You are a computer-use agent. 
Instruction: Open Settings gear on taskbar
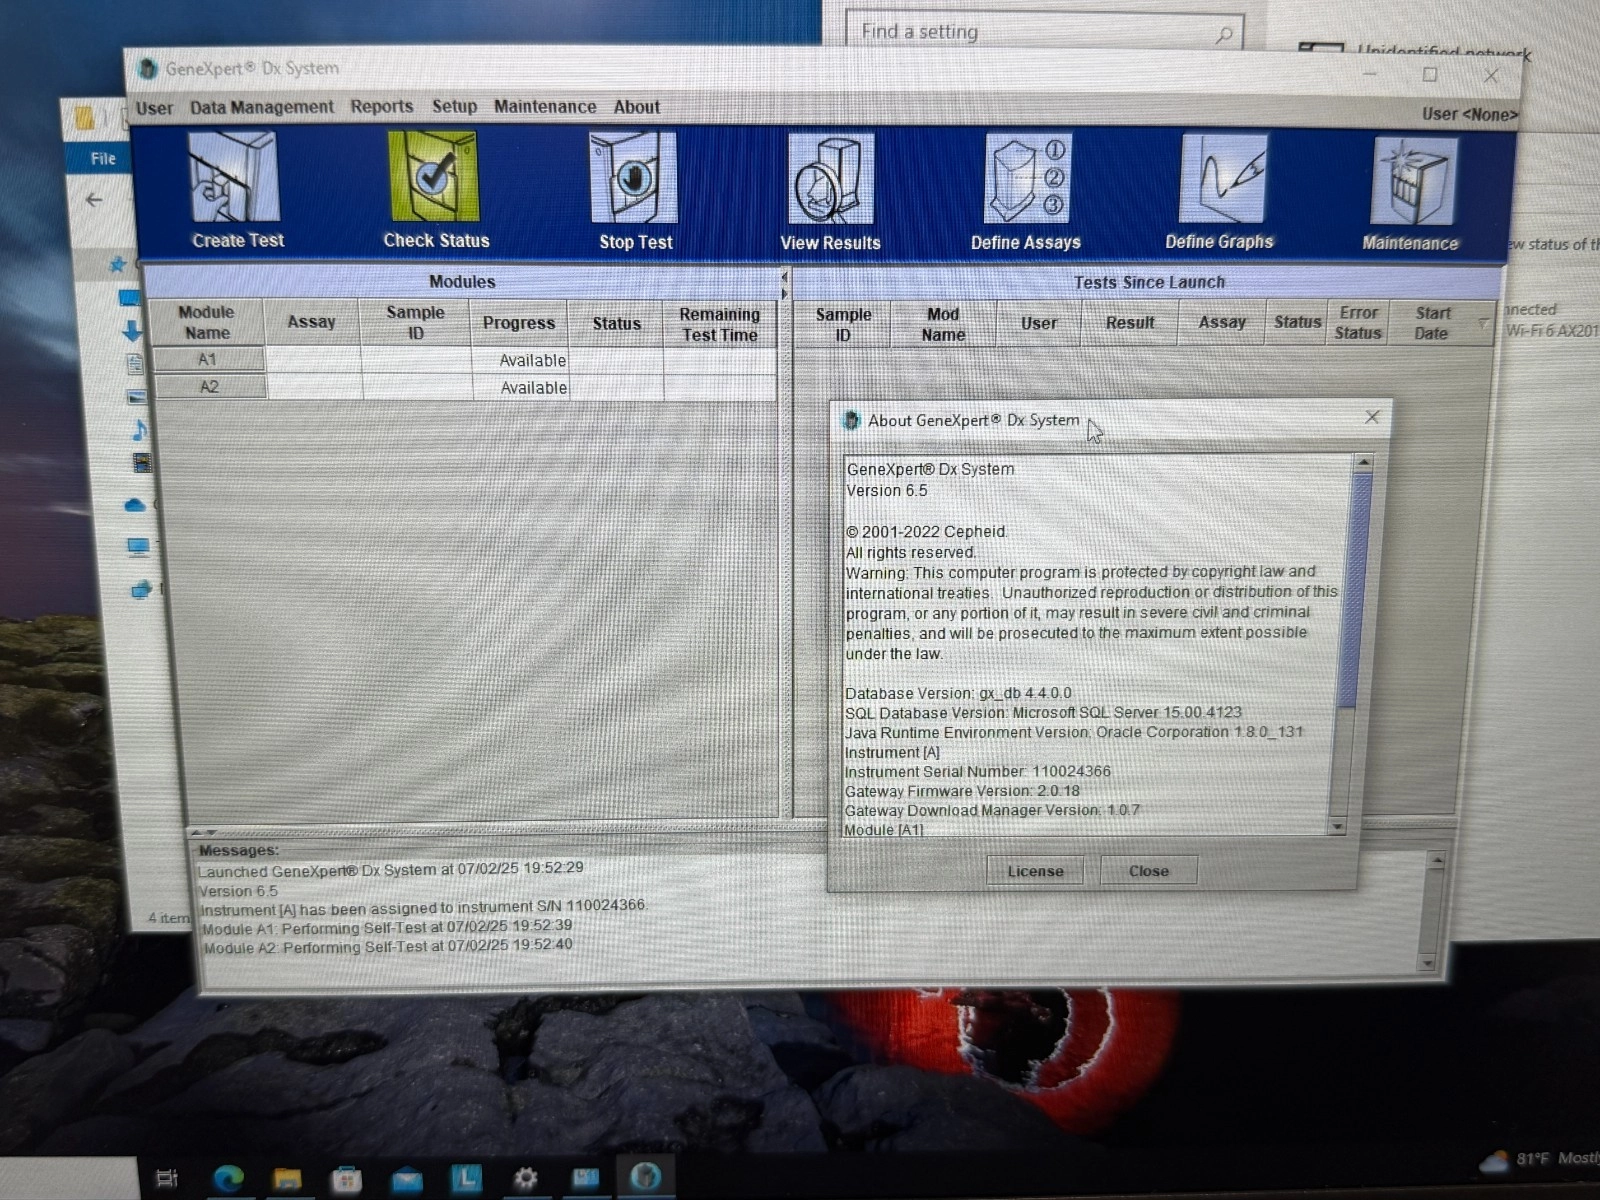525,1179
